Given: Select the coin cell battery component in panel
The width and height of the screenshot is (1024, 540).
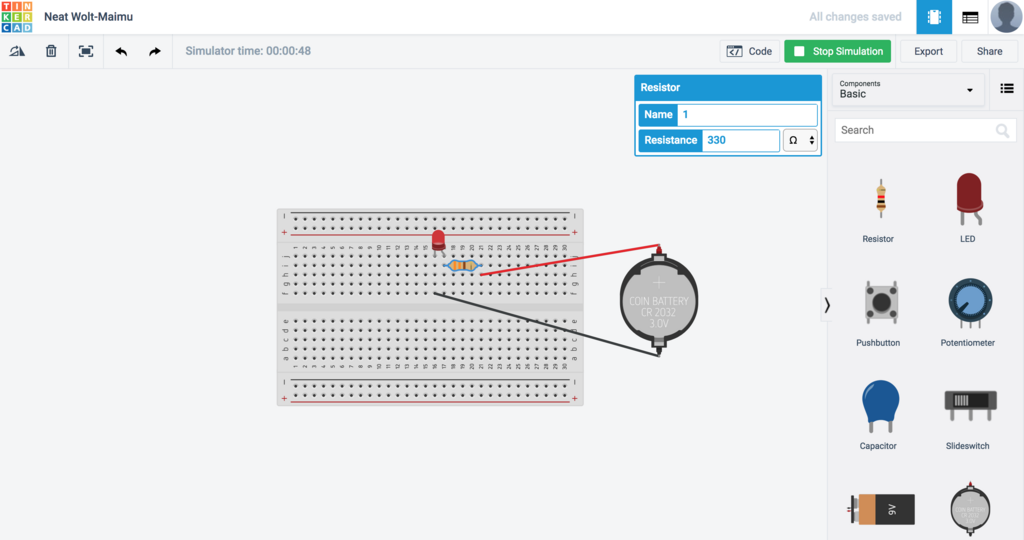Looking at the screenshot, I should (x=970, y=509).
